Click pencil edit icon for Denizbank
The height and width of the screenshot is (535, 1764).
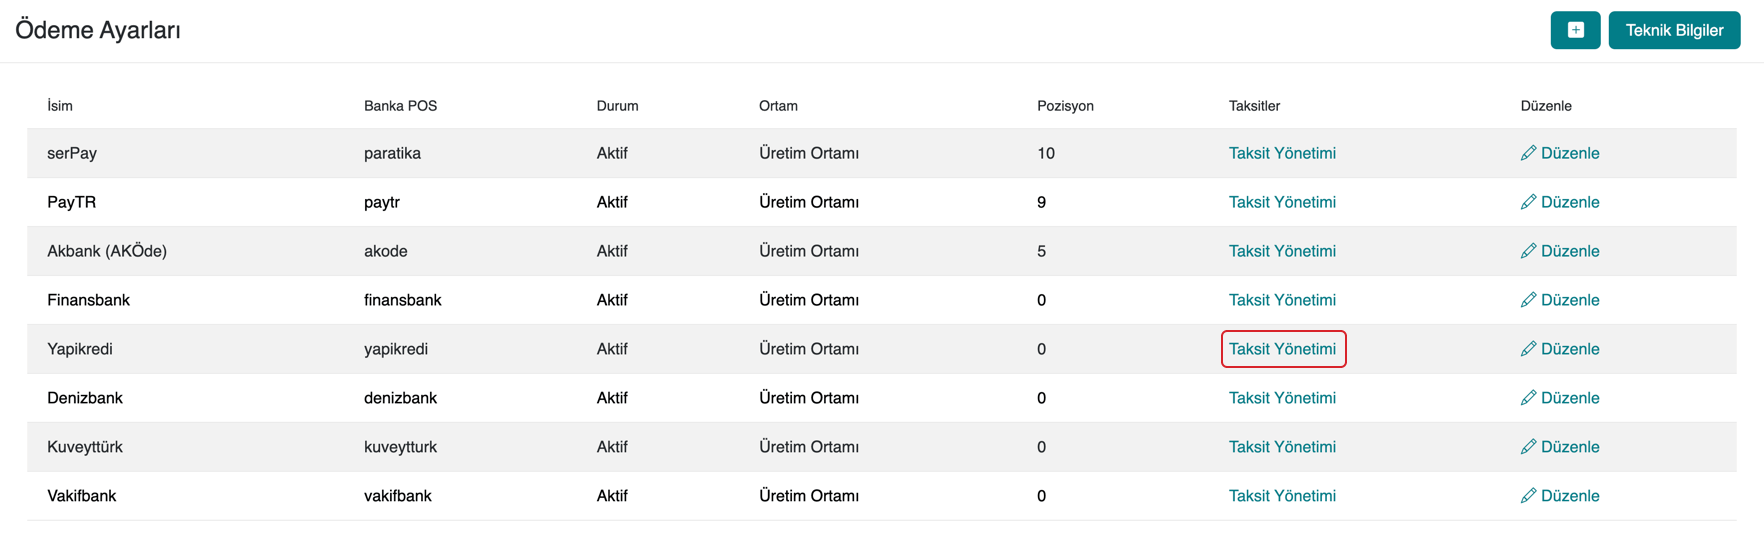1528,398
